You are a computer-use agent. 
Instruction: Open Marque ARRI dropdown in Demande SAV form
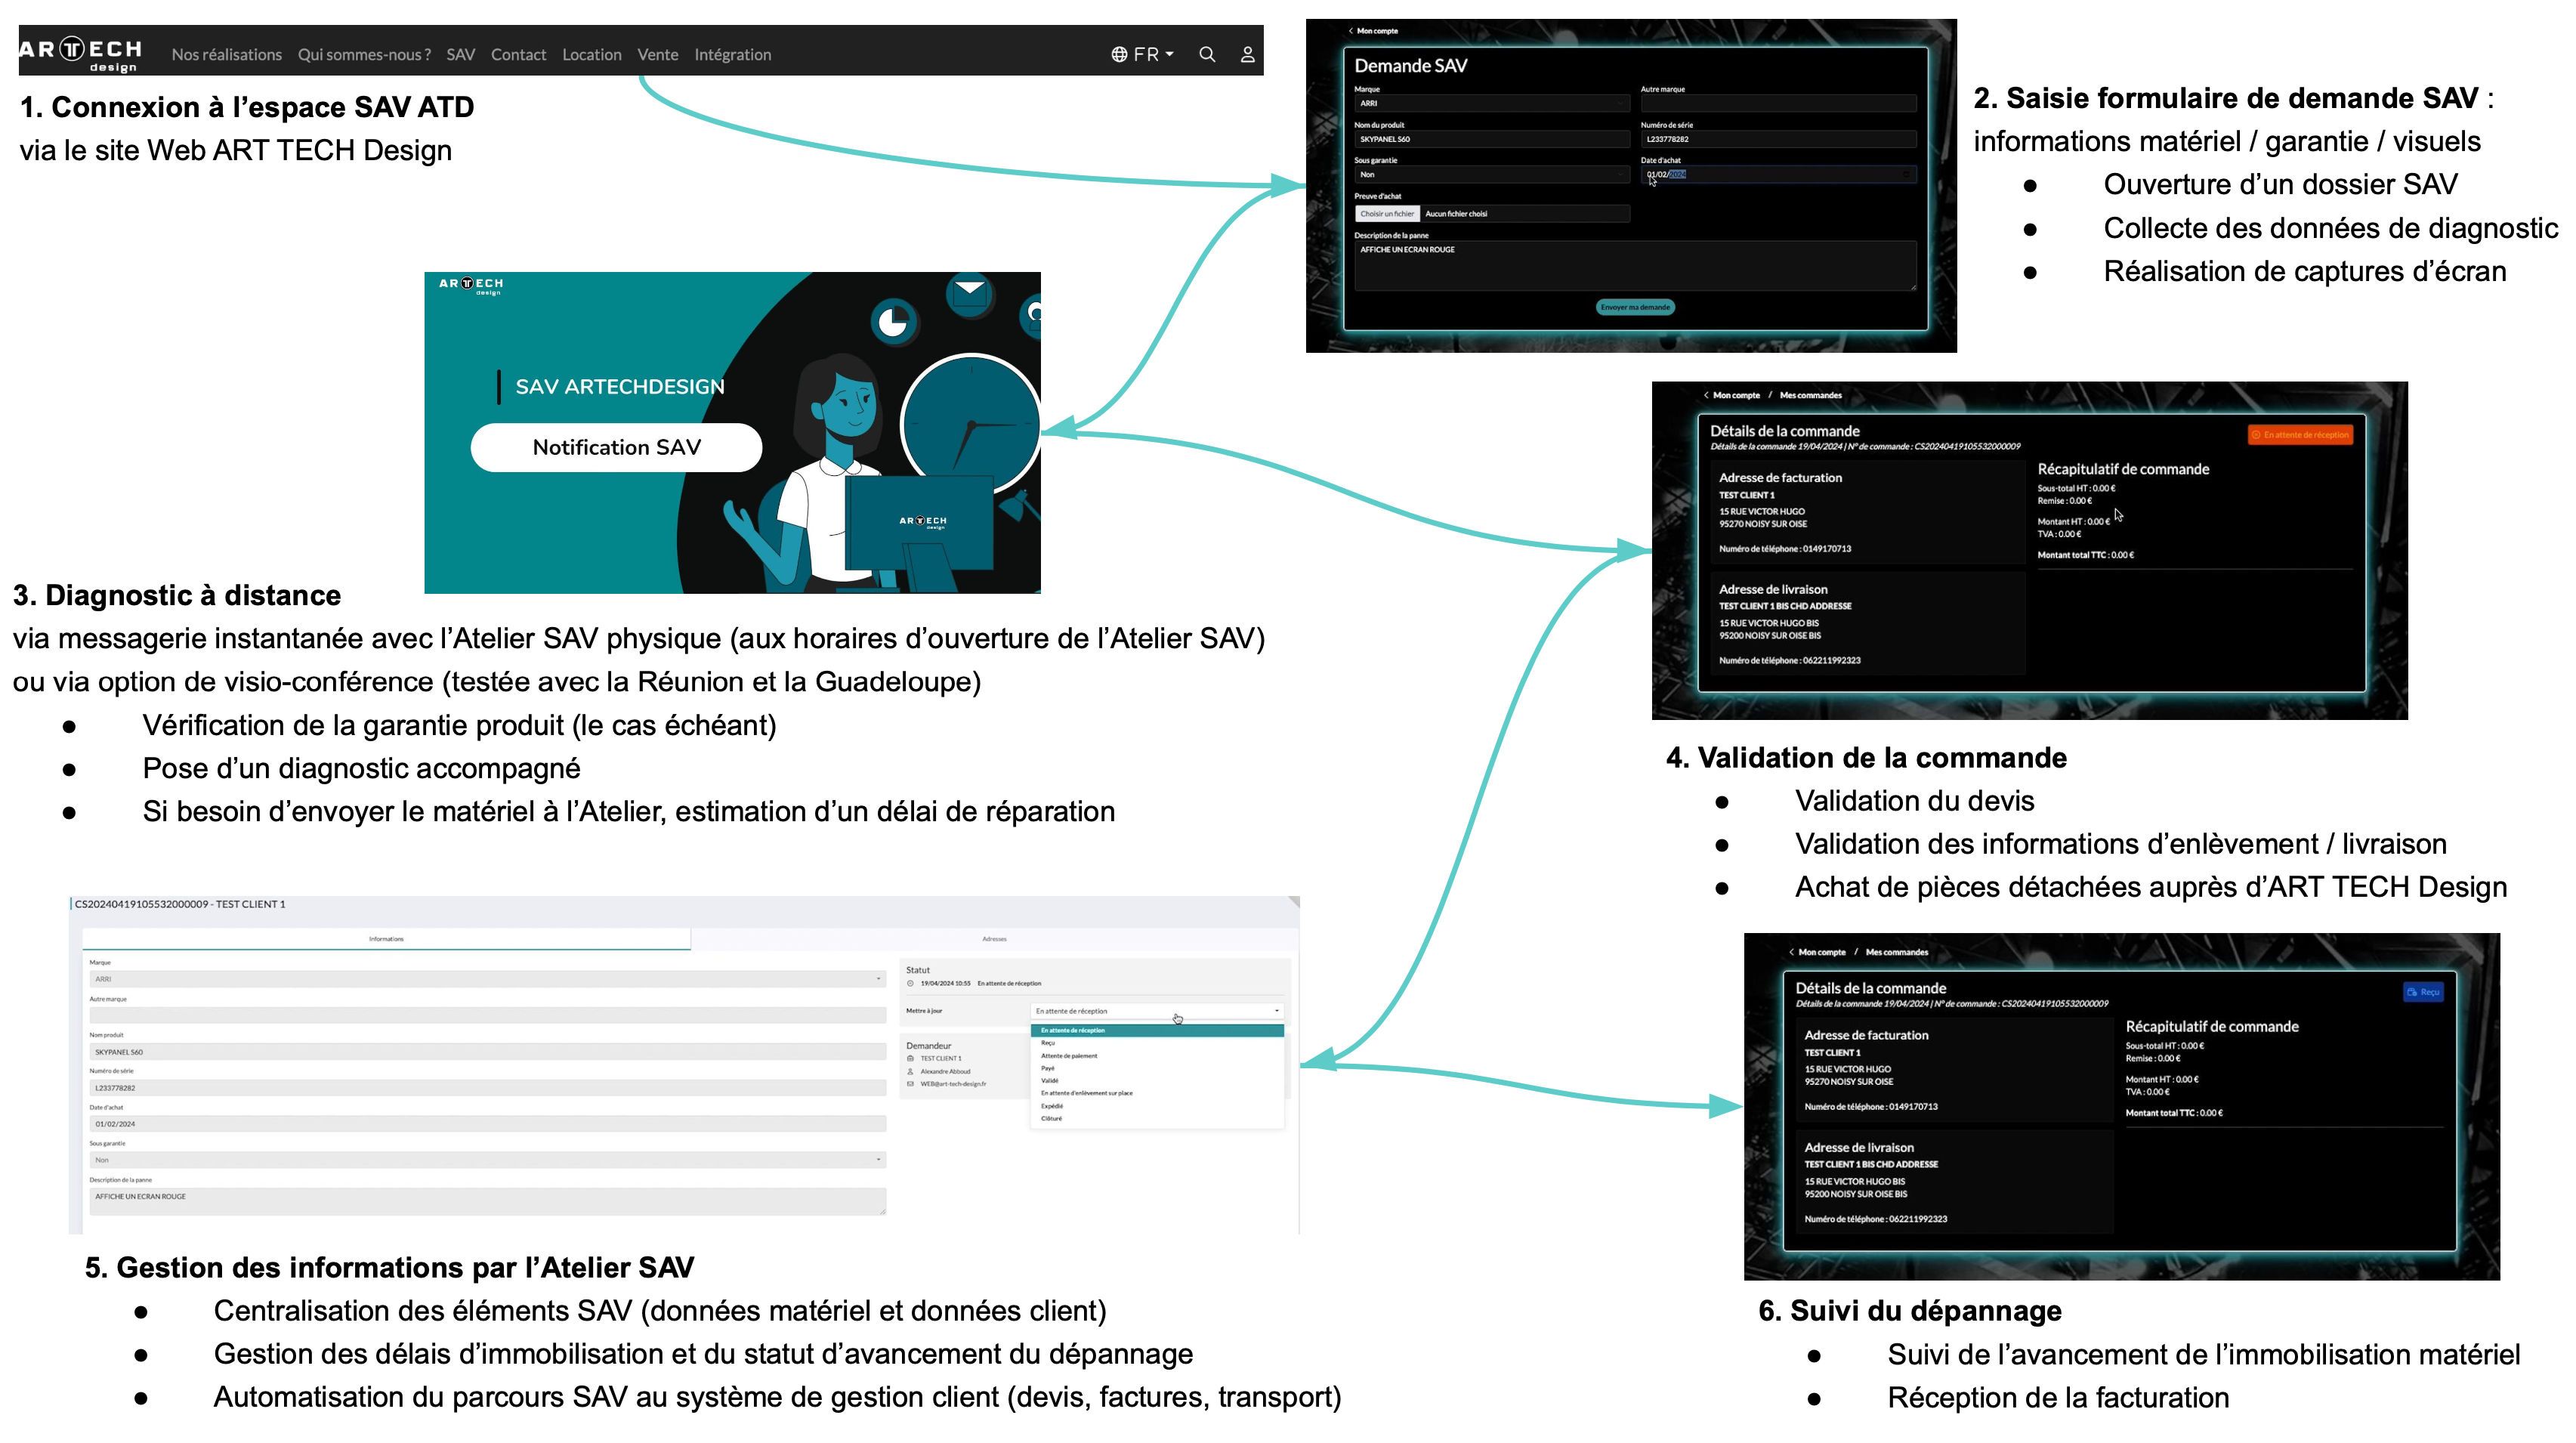tap(1492, 103)
